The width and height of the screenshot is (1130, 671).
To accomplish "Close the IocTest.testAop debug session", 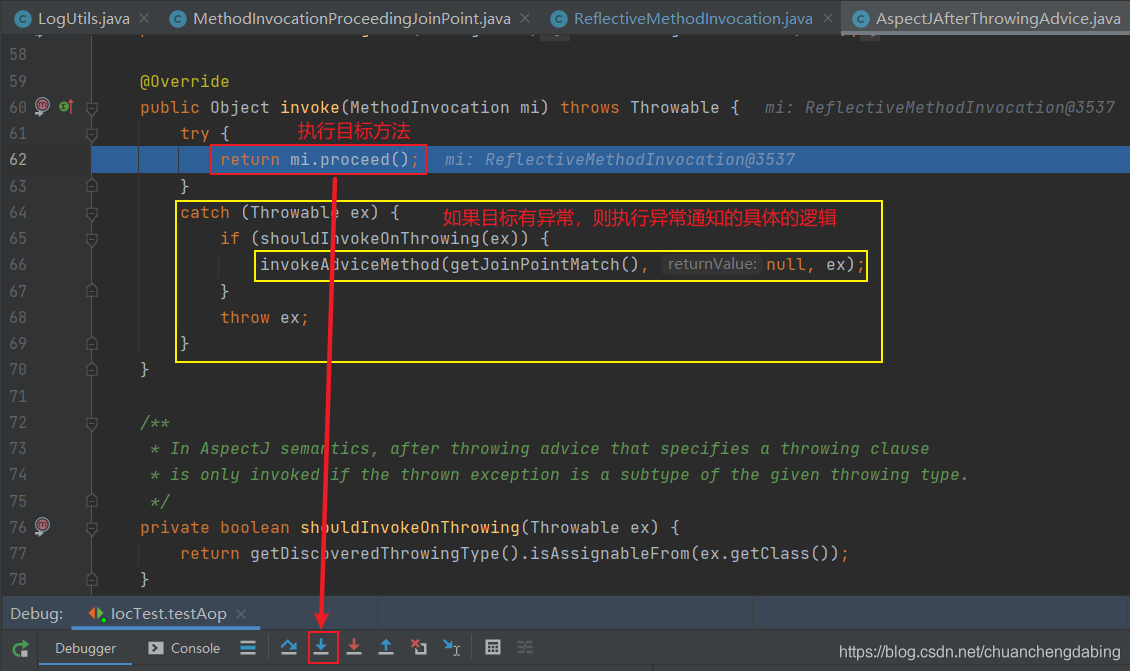I will (241, 613).
